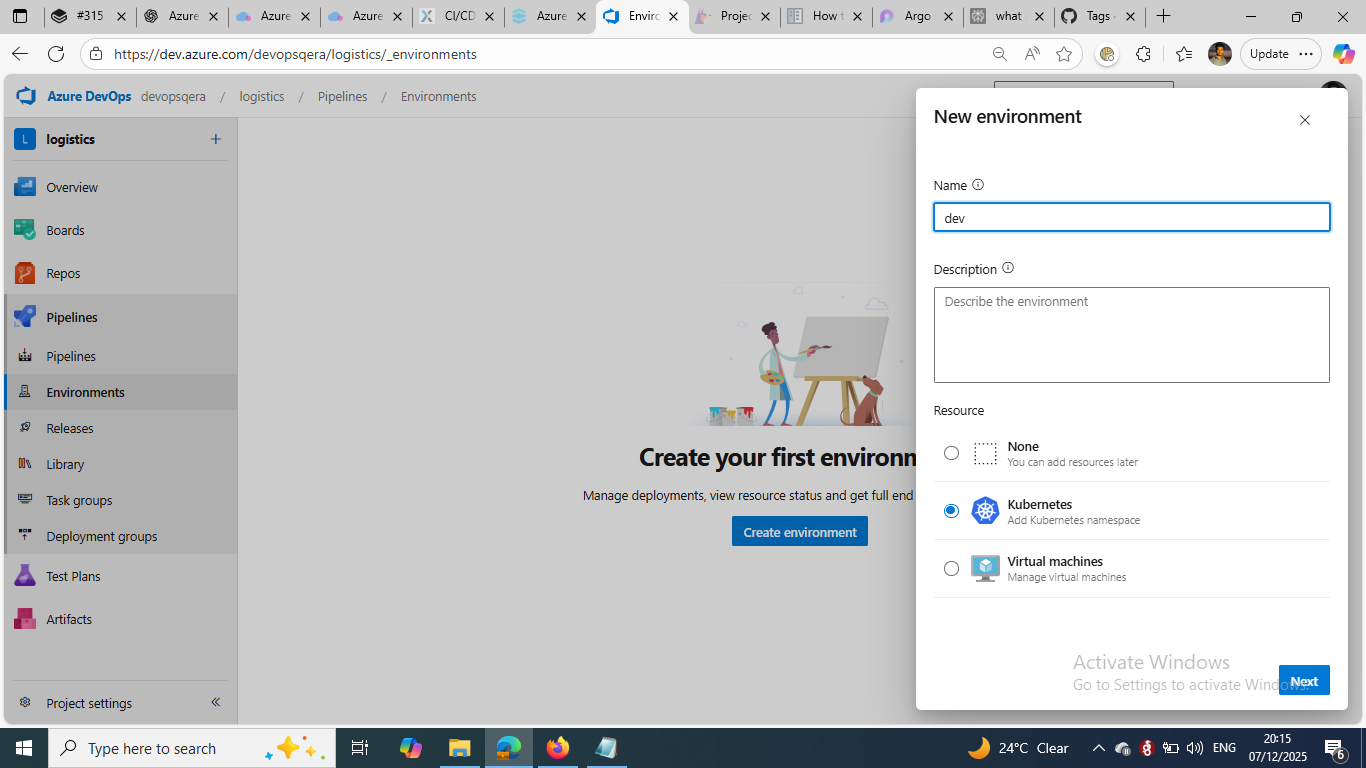
Task: Click the Name field info icon
Action: click(x=978, y=185)
